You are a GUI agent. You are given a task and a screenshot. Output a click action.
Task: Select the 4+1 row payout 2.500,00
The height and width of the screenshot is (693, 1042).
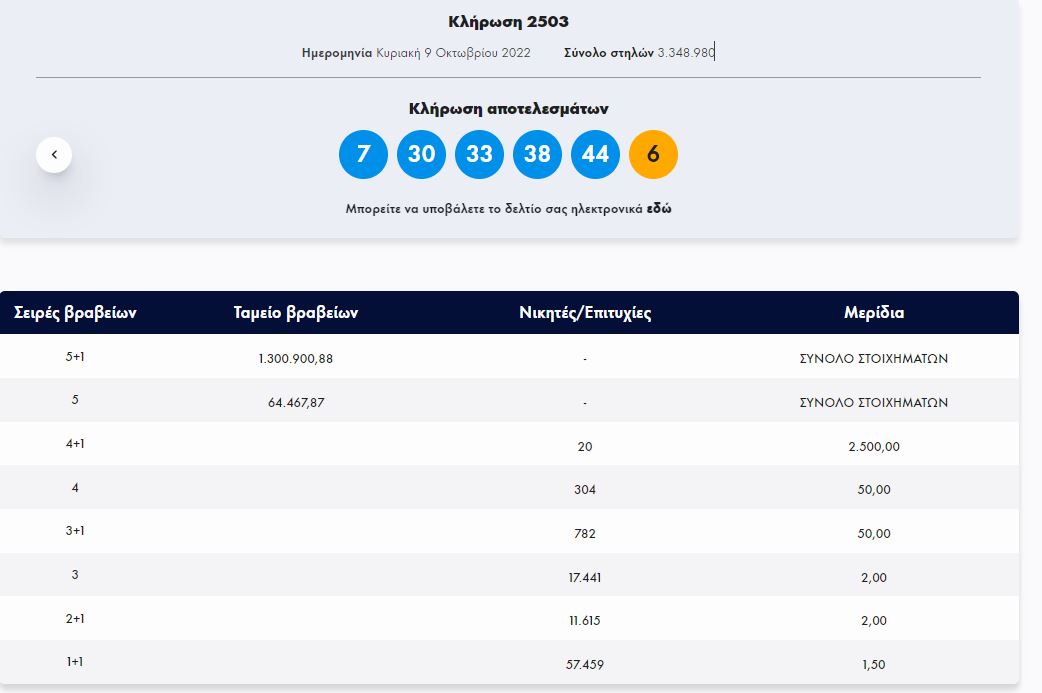pyautogui.click(x=874, y=446)
